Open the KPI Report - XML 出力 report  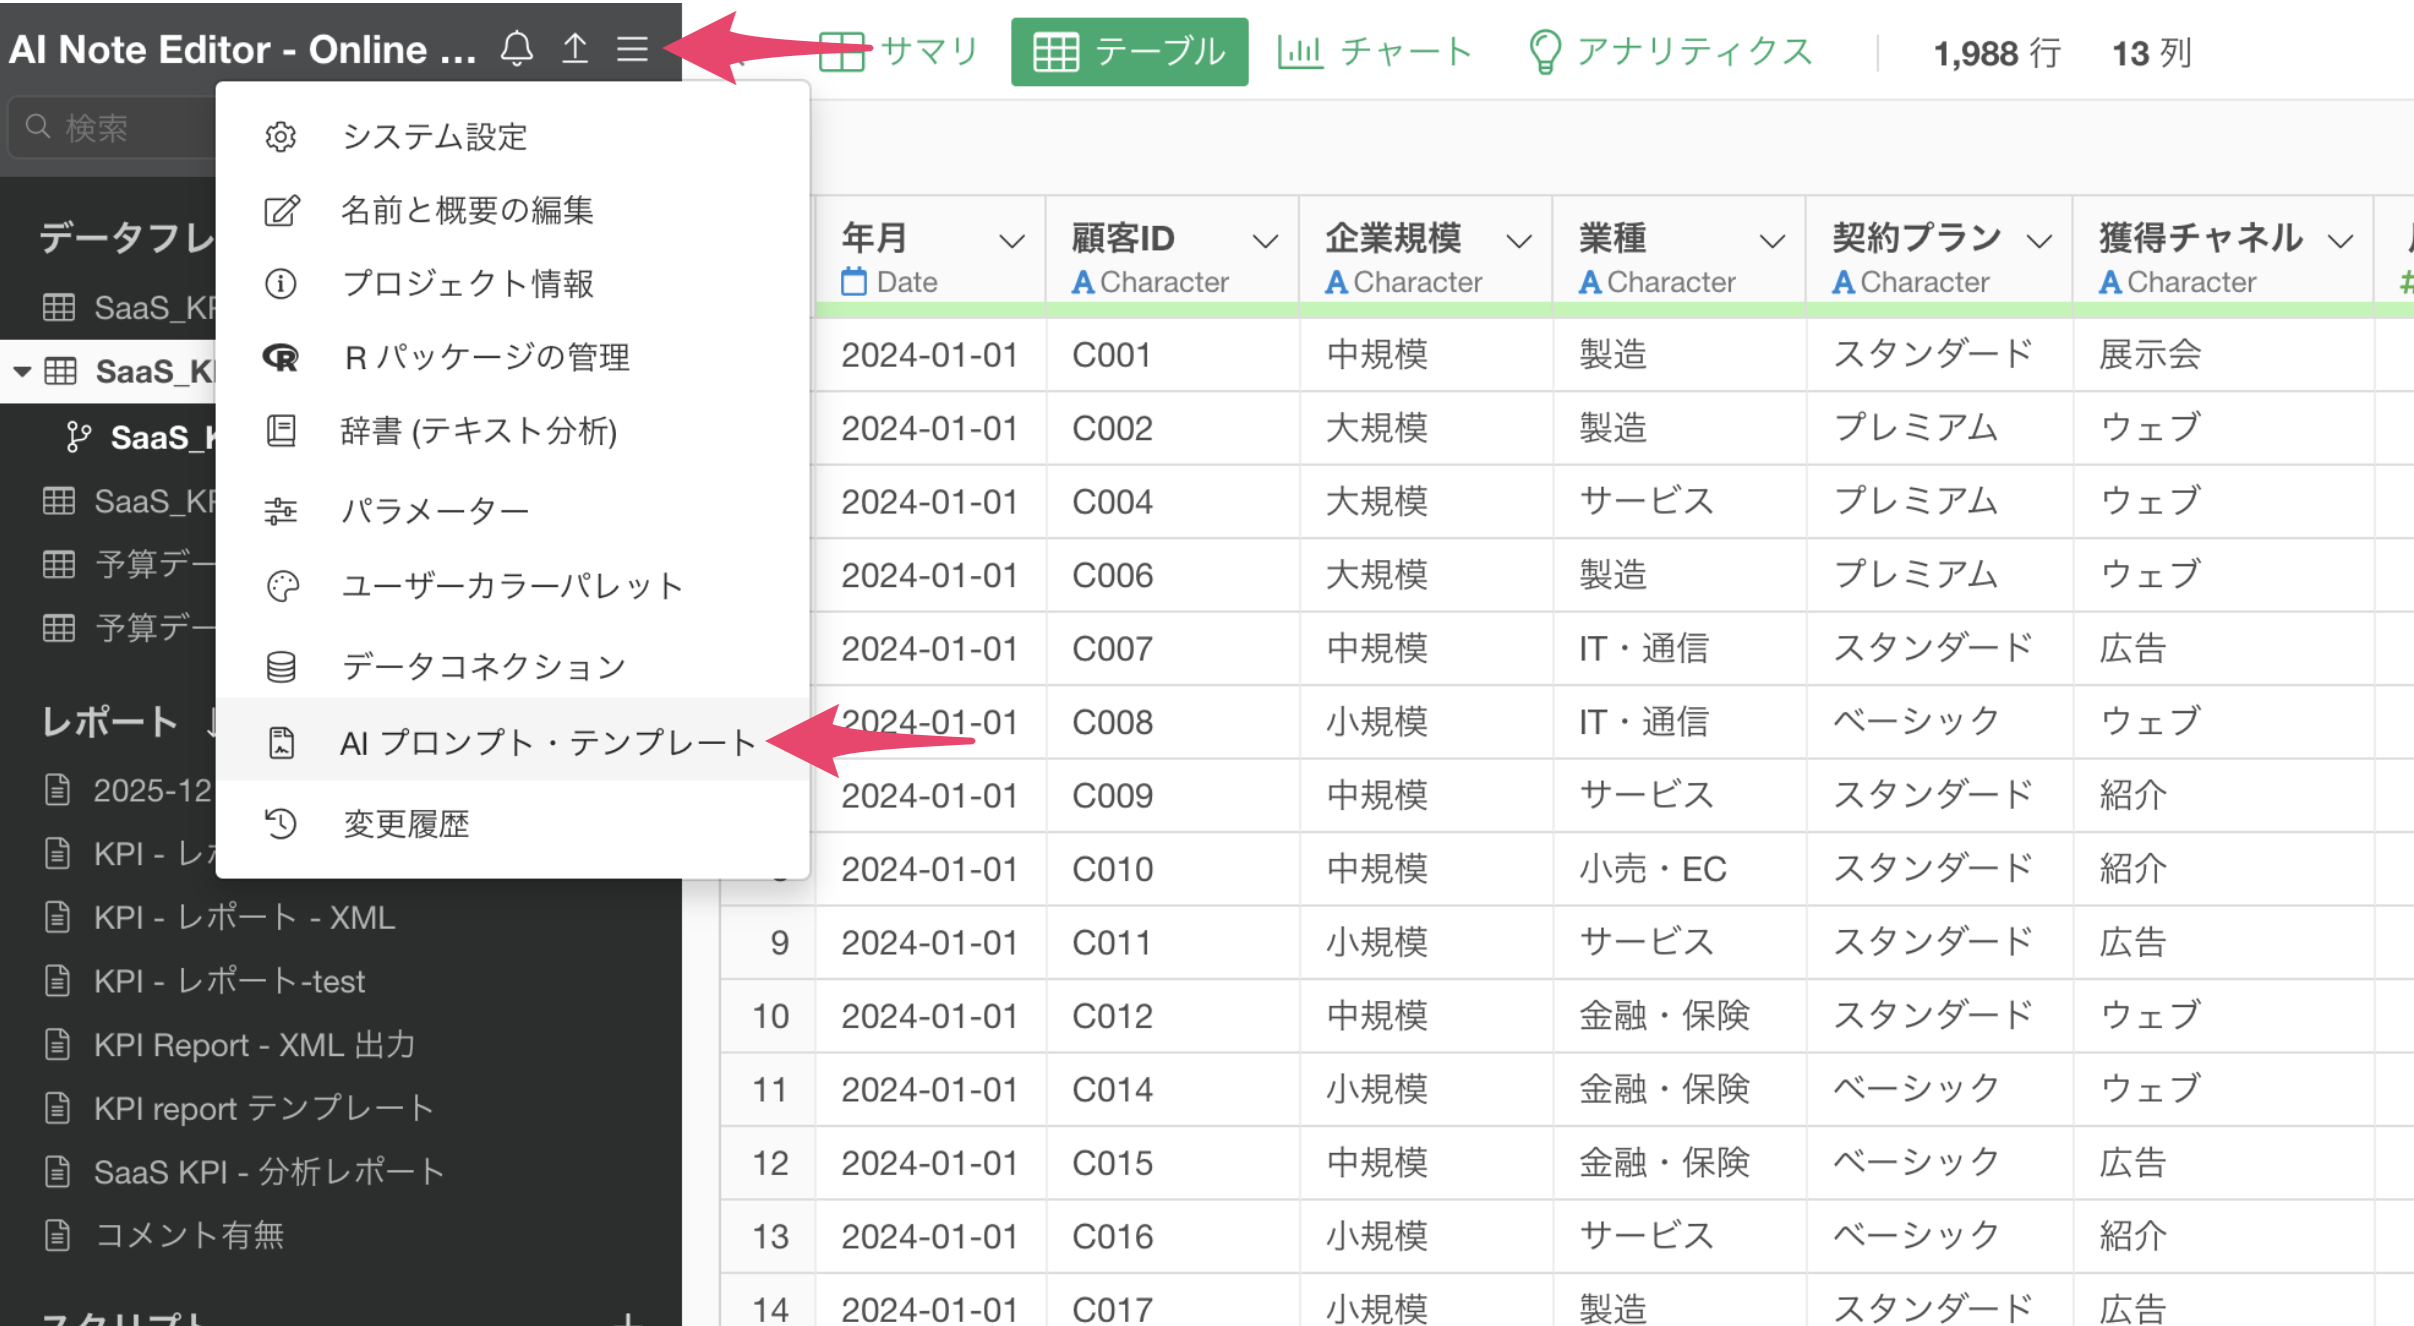pyautogui.click(x=254, y=1045)
